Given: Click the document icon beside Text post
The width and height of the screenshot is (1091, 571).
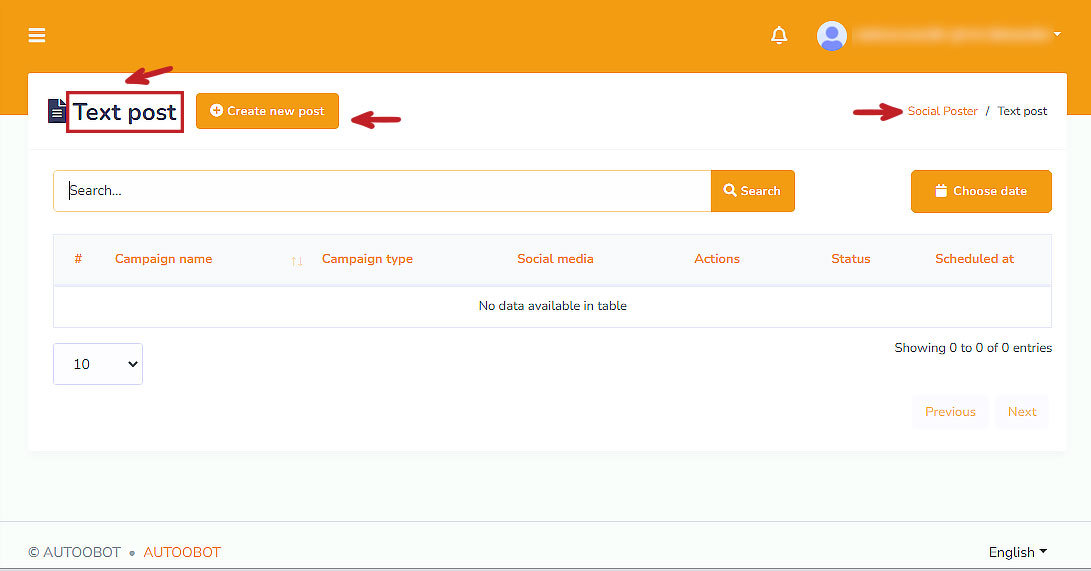Looking at the screenshot, I should coord(57,111).
